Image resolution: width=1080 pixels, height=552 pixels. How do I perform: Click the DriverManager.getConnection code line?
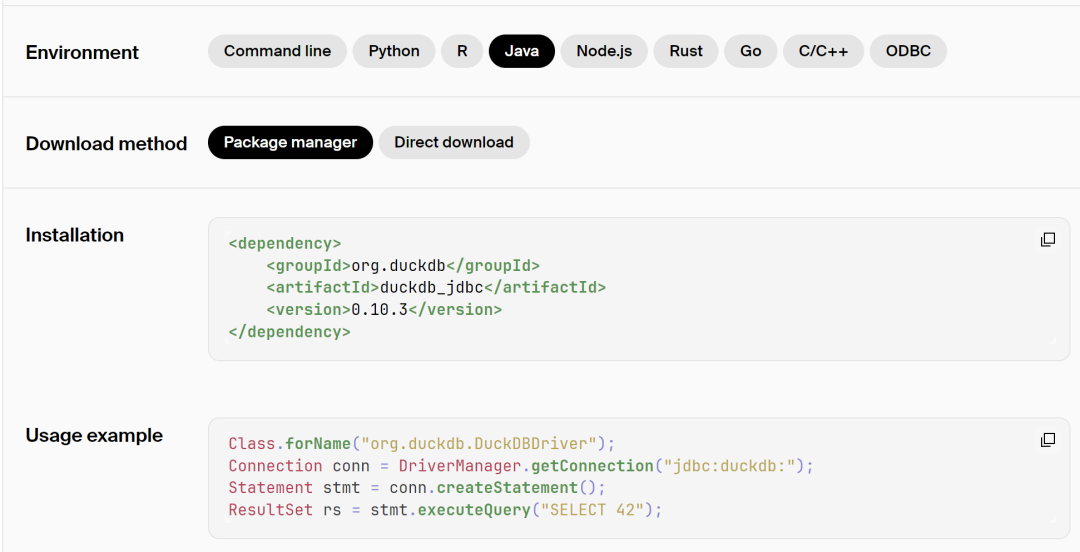pyautogui.click(x=521, y=466)
